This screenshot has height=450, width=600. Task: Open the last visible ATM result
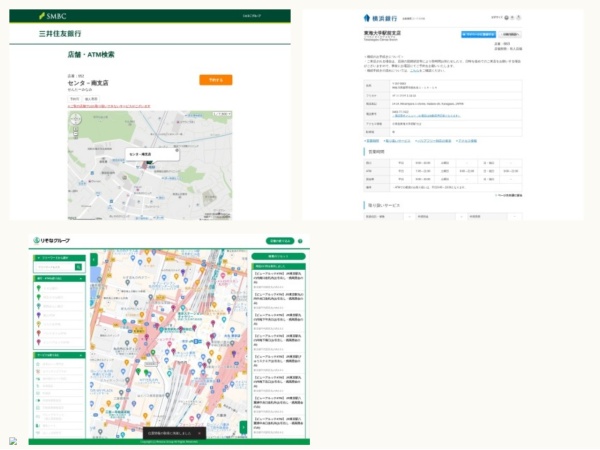(278, 425)
